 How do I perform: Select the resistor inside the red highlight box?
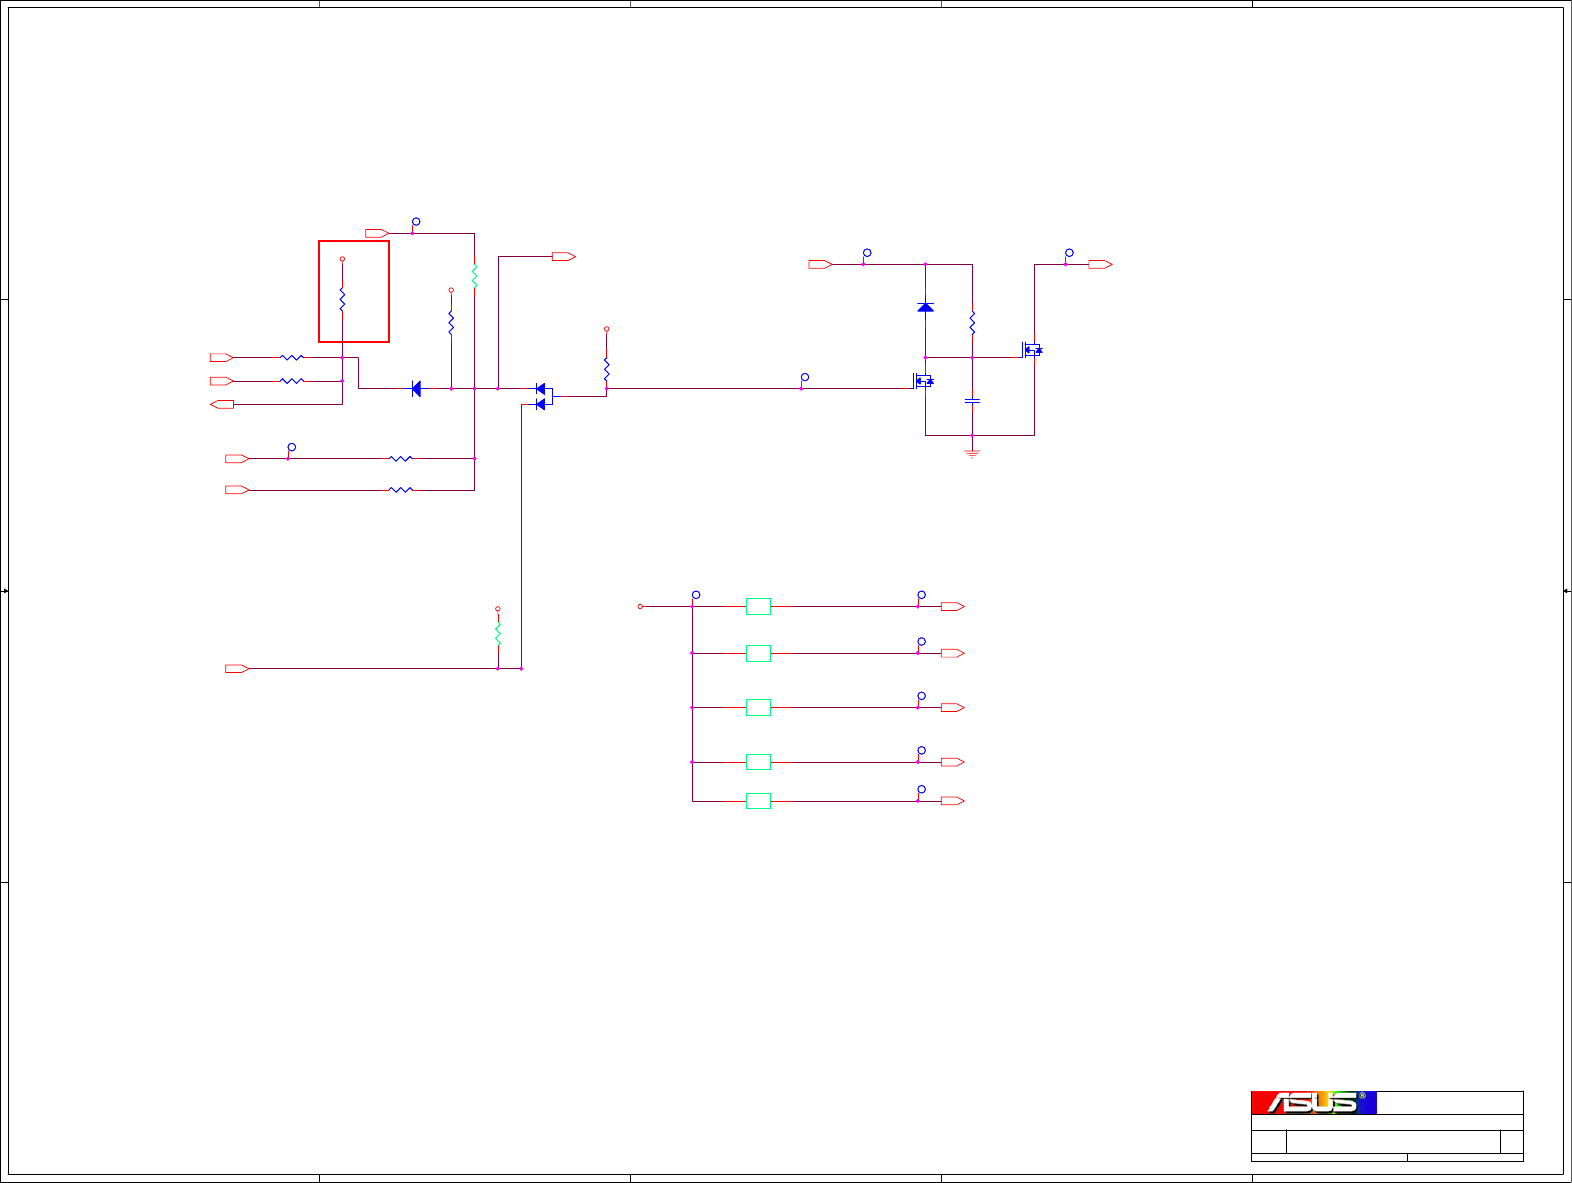click(342, 299)
